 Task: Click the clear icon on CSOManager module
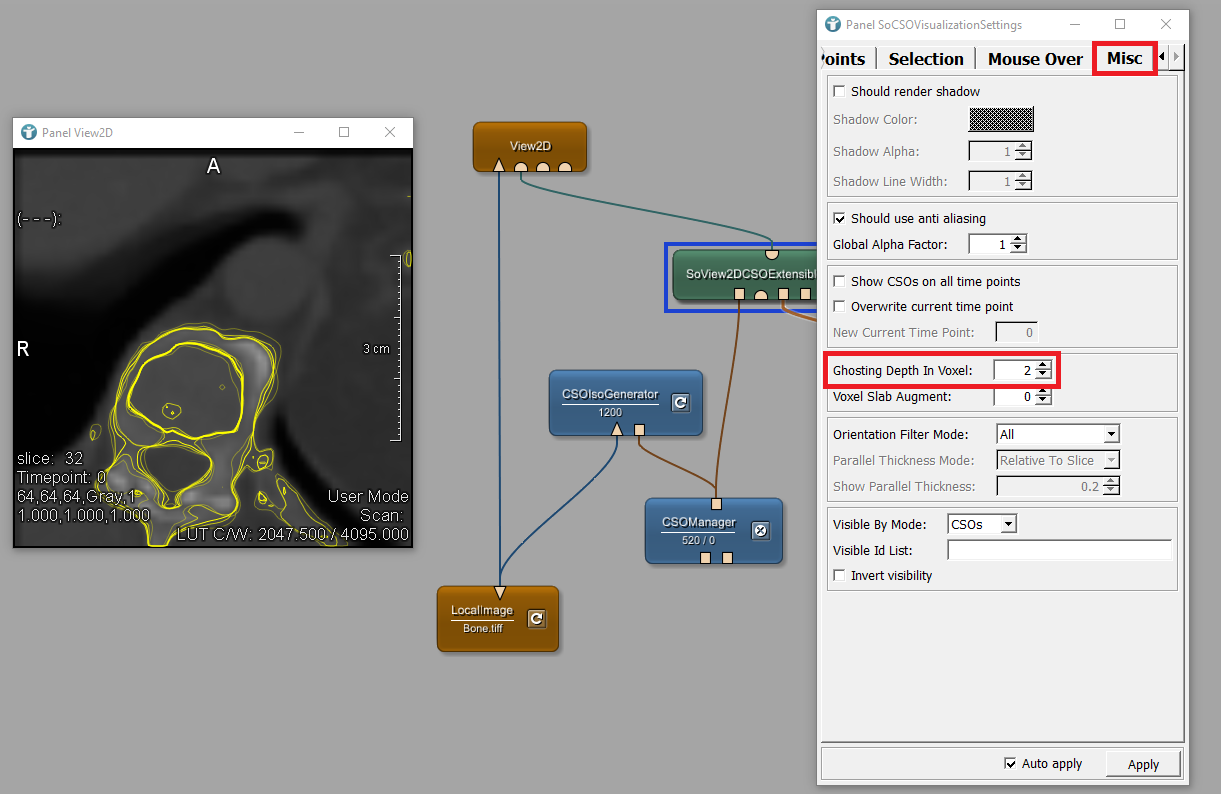pyautogui.click(x=759, y=530)
